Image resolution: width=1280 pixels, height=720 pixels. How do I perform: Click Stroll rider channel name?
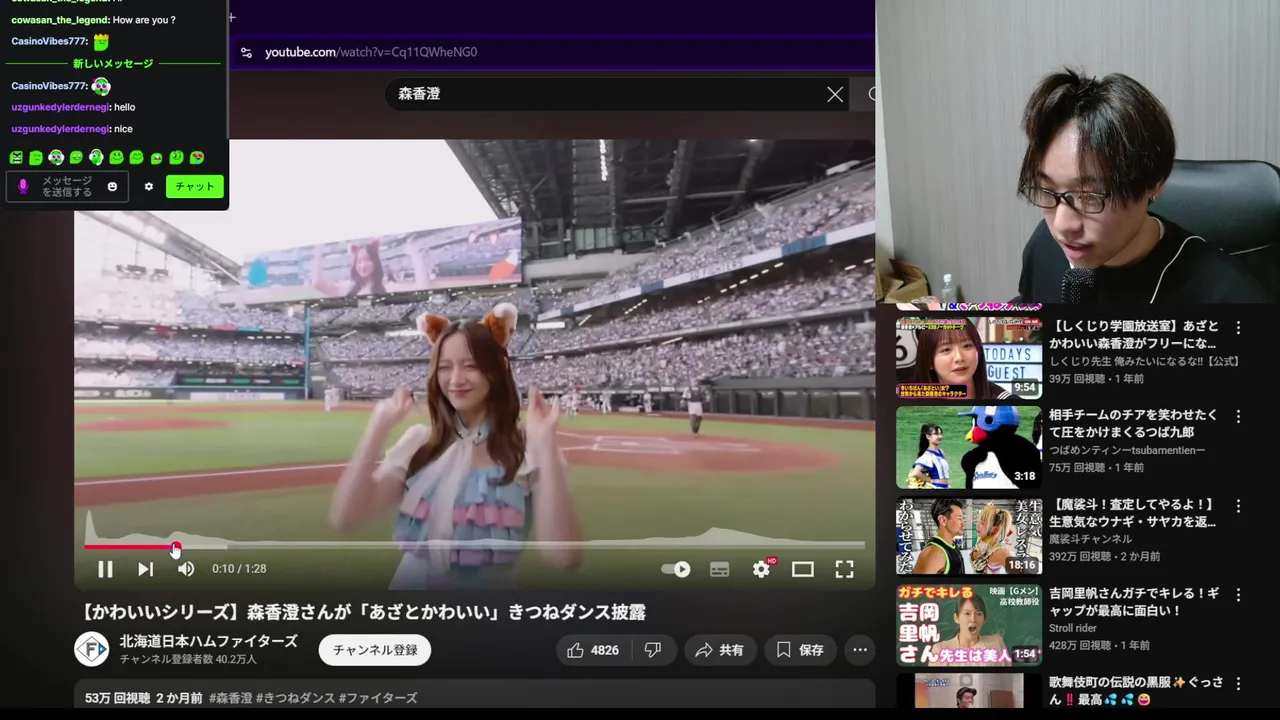coord(1073,628)
